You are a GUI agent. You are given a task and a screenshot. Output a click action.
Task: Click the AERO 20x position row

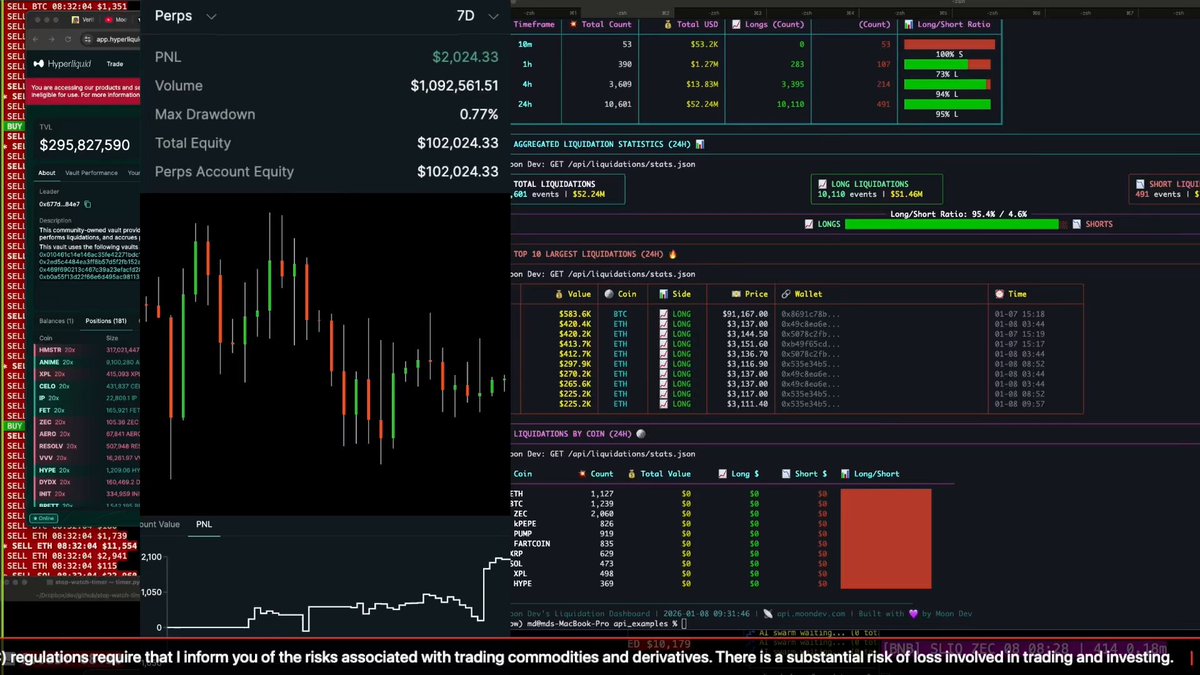pyautogui.click(x=88, y=434)
